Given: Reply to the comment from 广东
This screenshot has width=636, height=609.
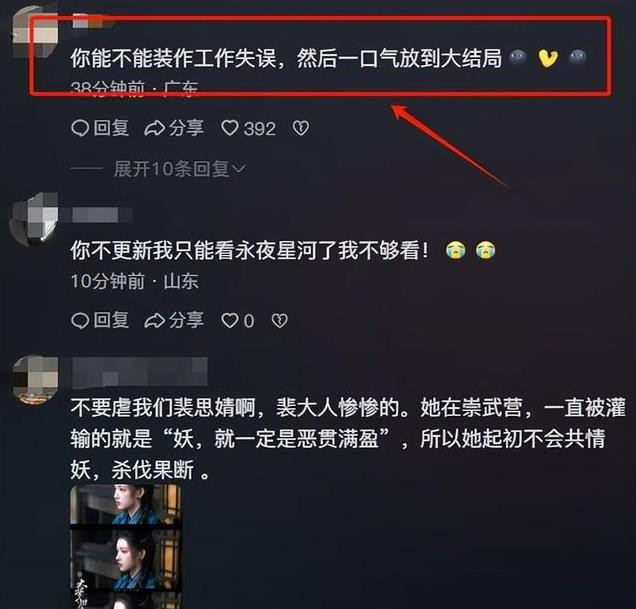Looking at the screenshot, I should tap(100, 128).
